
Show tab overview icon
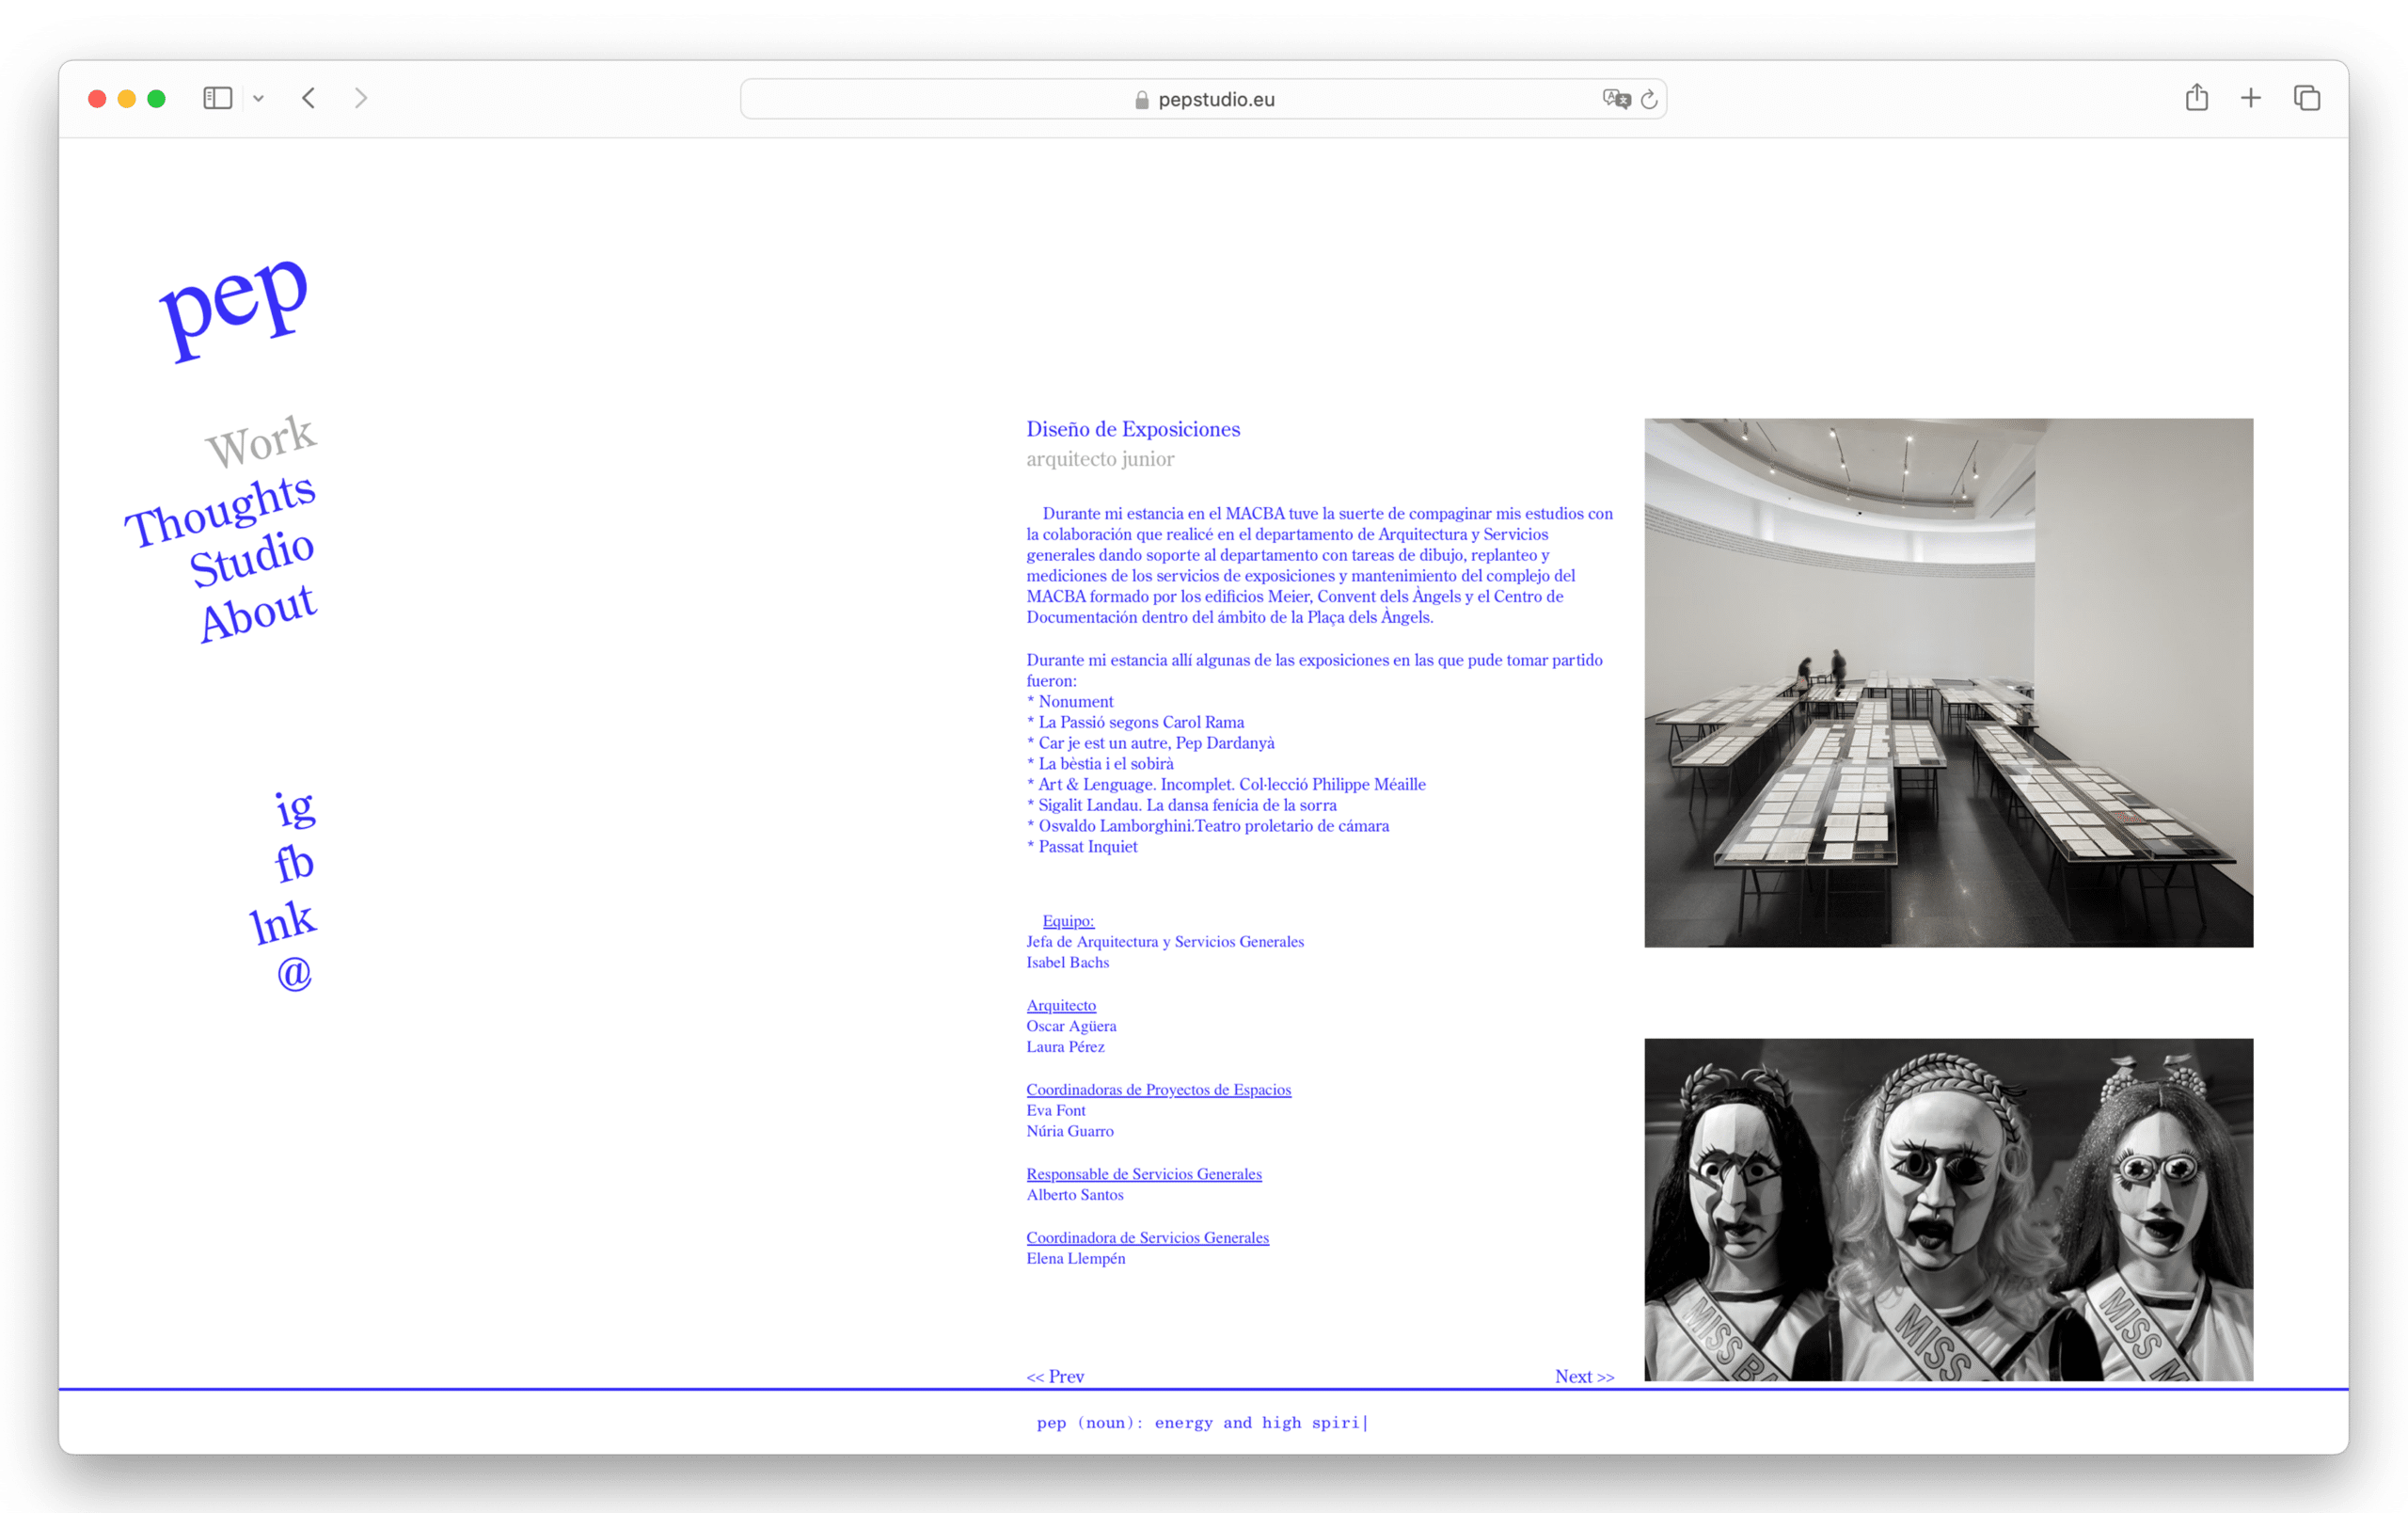coord(2306,98)
